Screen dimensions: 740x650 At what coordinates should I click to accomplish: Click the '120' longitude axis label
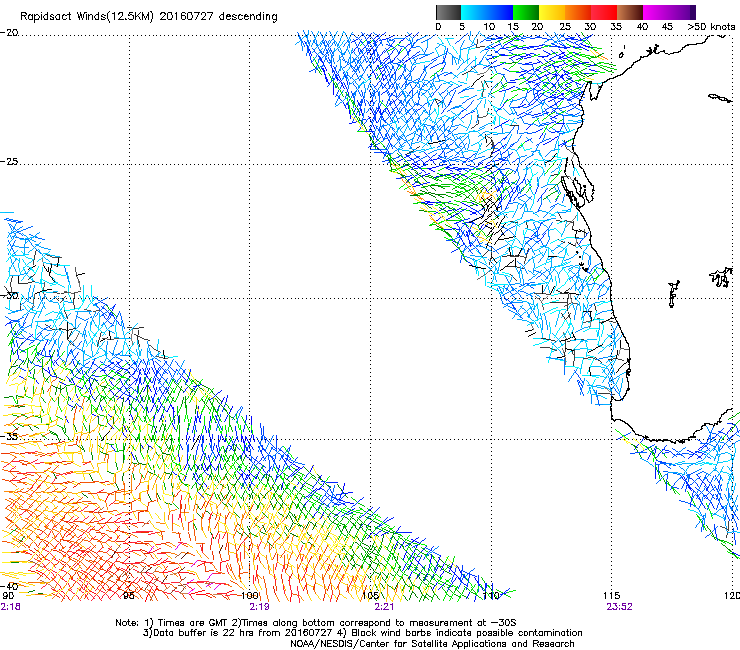[732, 596]
